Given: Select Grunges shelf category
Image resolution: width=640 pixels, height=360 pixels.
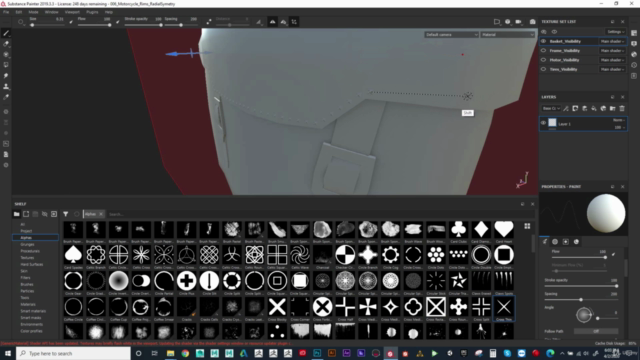Looking at the screenshot, I should coord(27,244).
